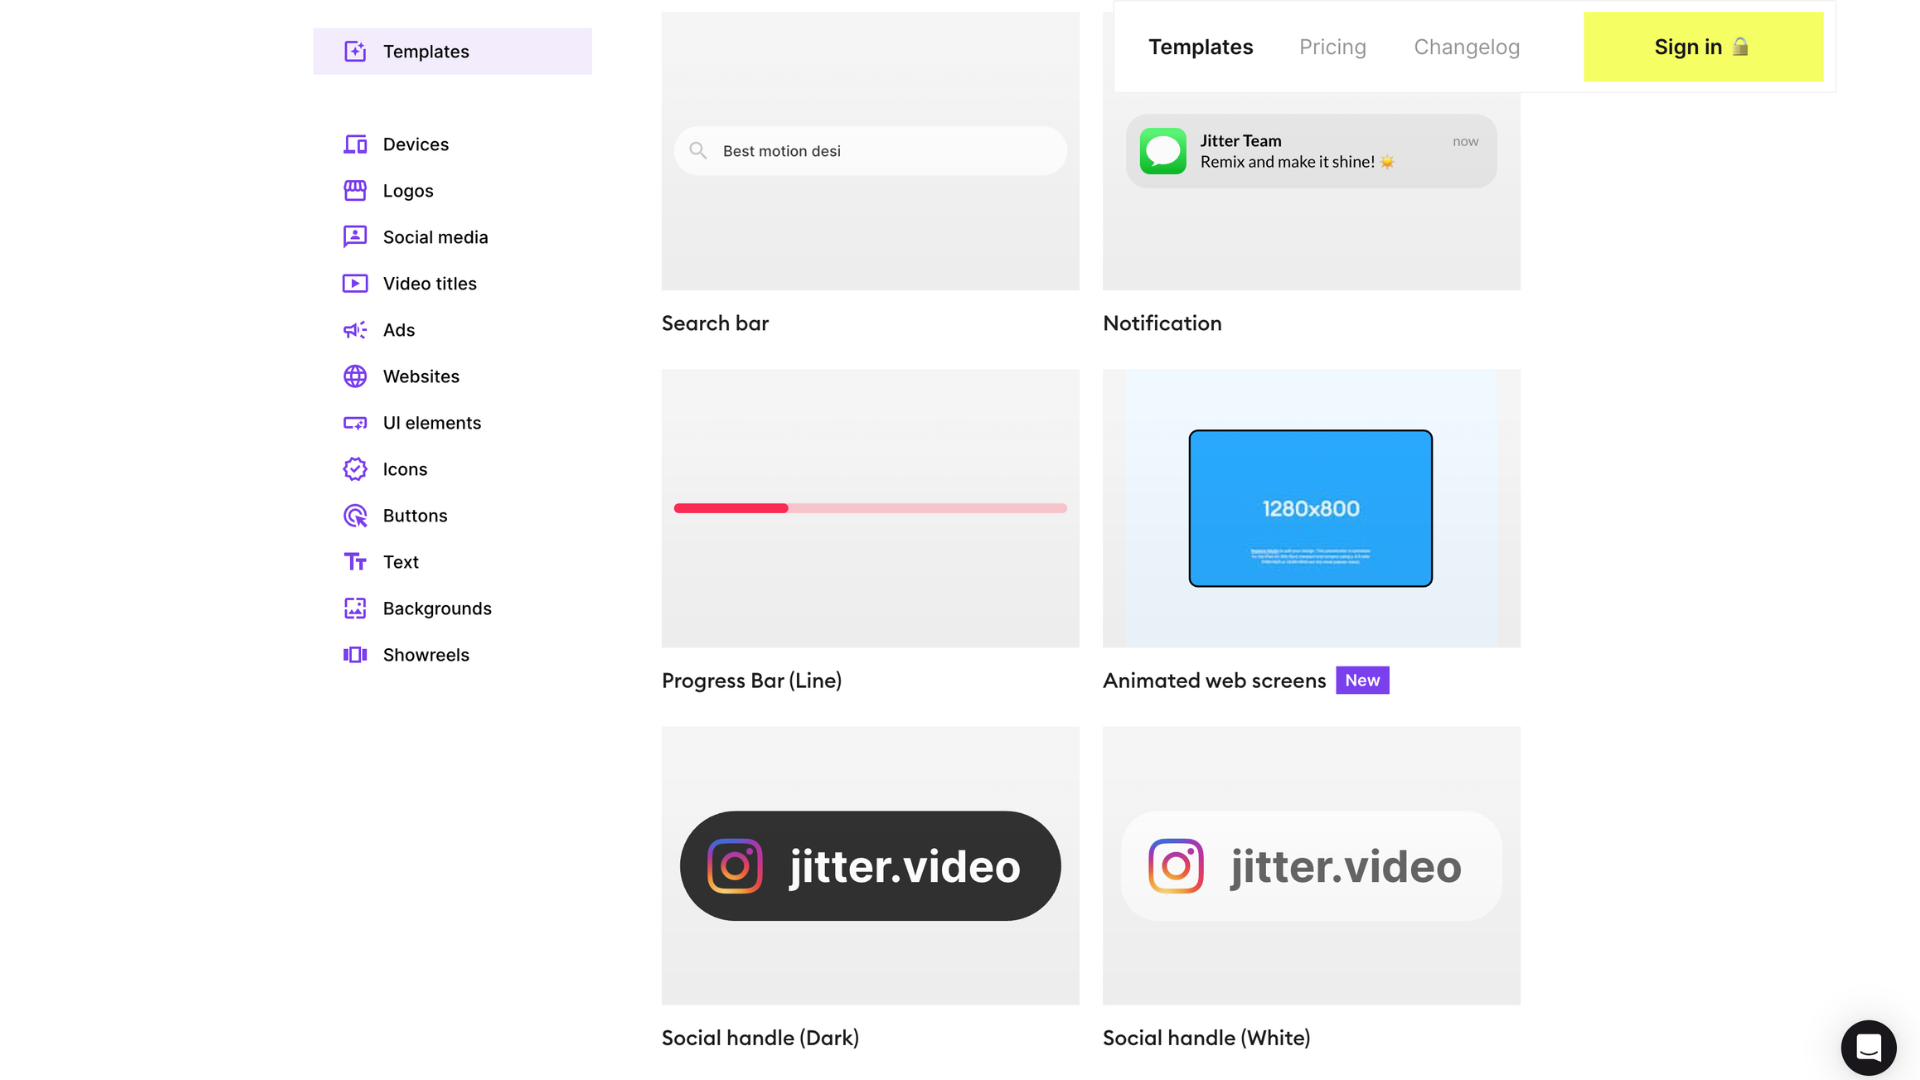The width and height of the screenshot is (1920, 1080).
Task: Click the Instagram icon in white social handle
Action: pyautogui.click(x=1176, y=866)
